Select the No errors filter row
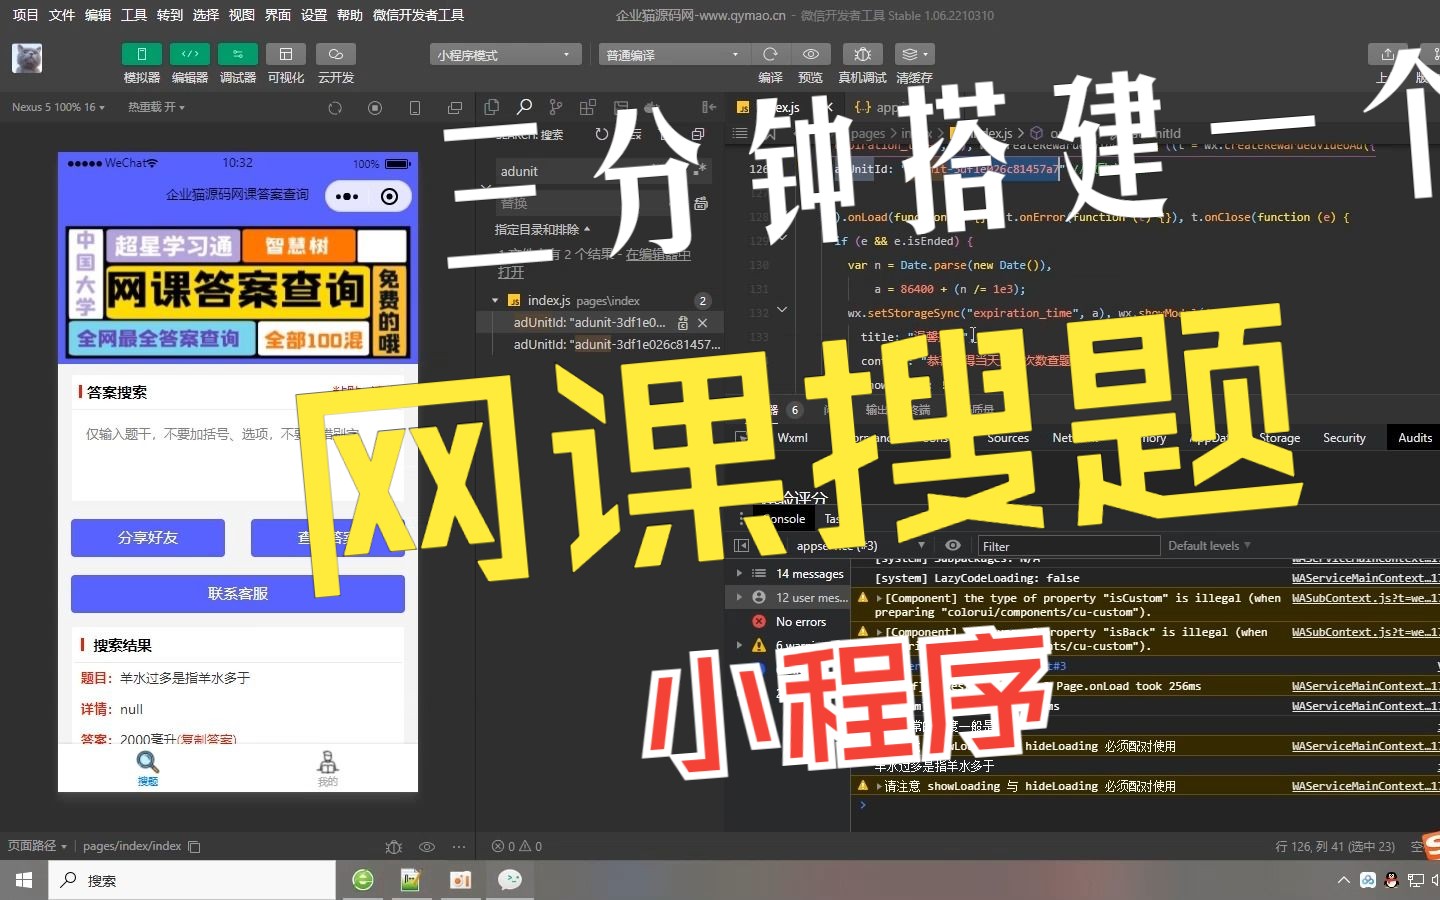1440x900 pixels. [x=790, y=622]
